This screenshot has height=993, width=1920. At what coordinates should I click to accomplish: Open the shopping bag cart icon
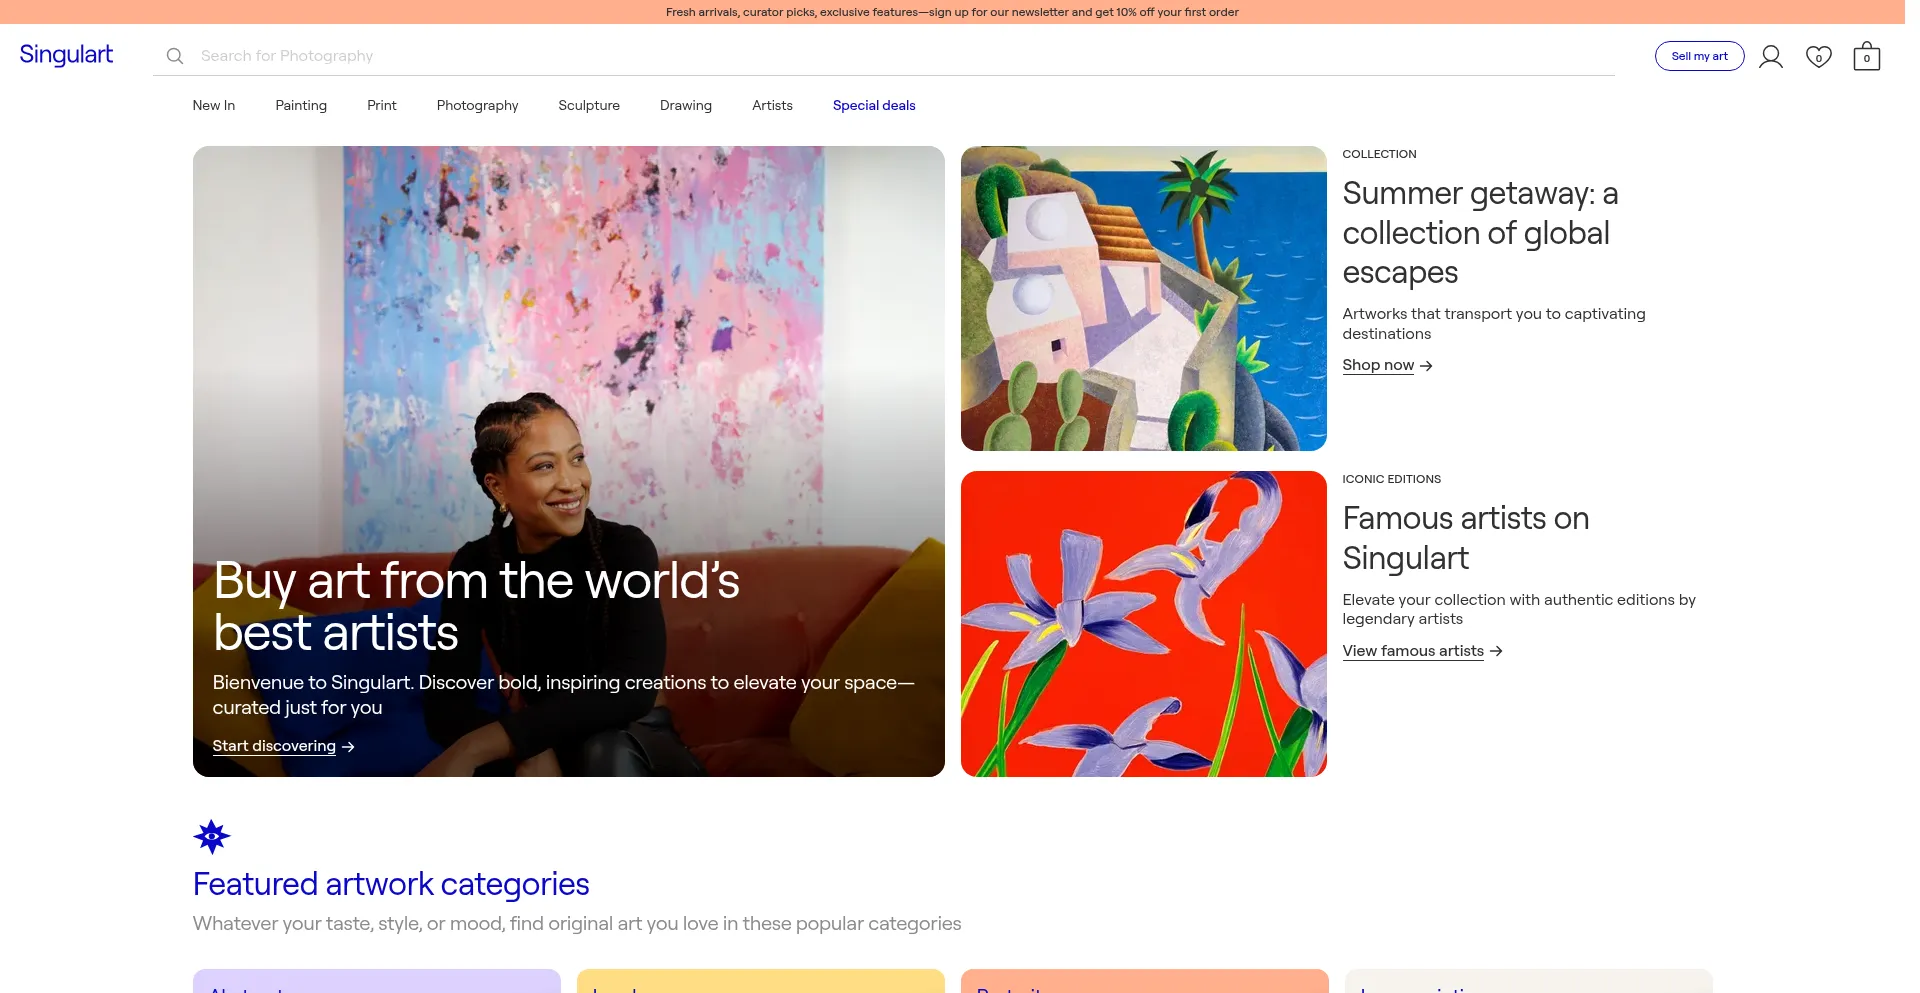1867,56
